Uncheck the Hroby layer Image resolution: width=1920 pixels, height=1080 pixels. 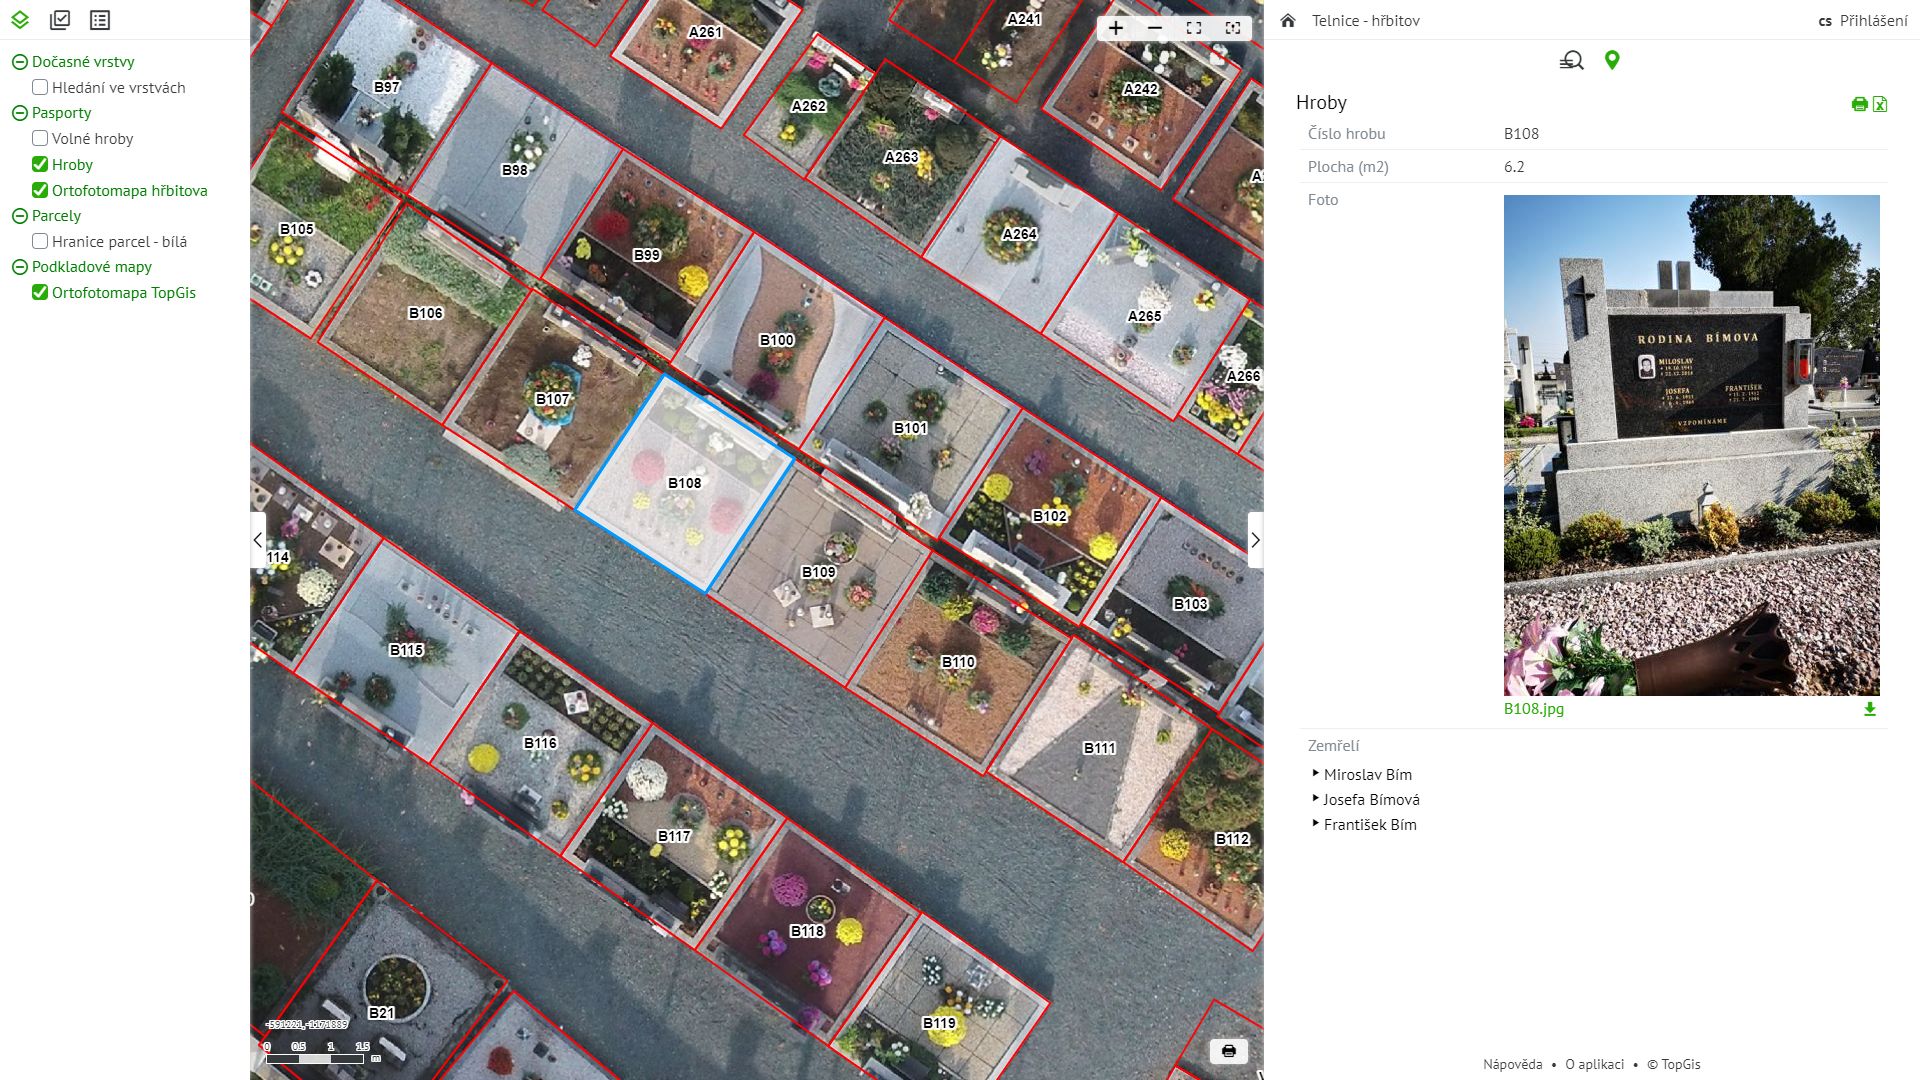pos(40,164)
